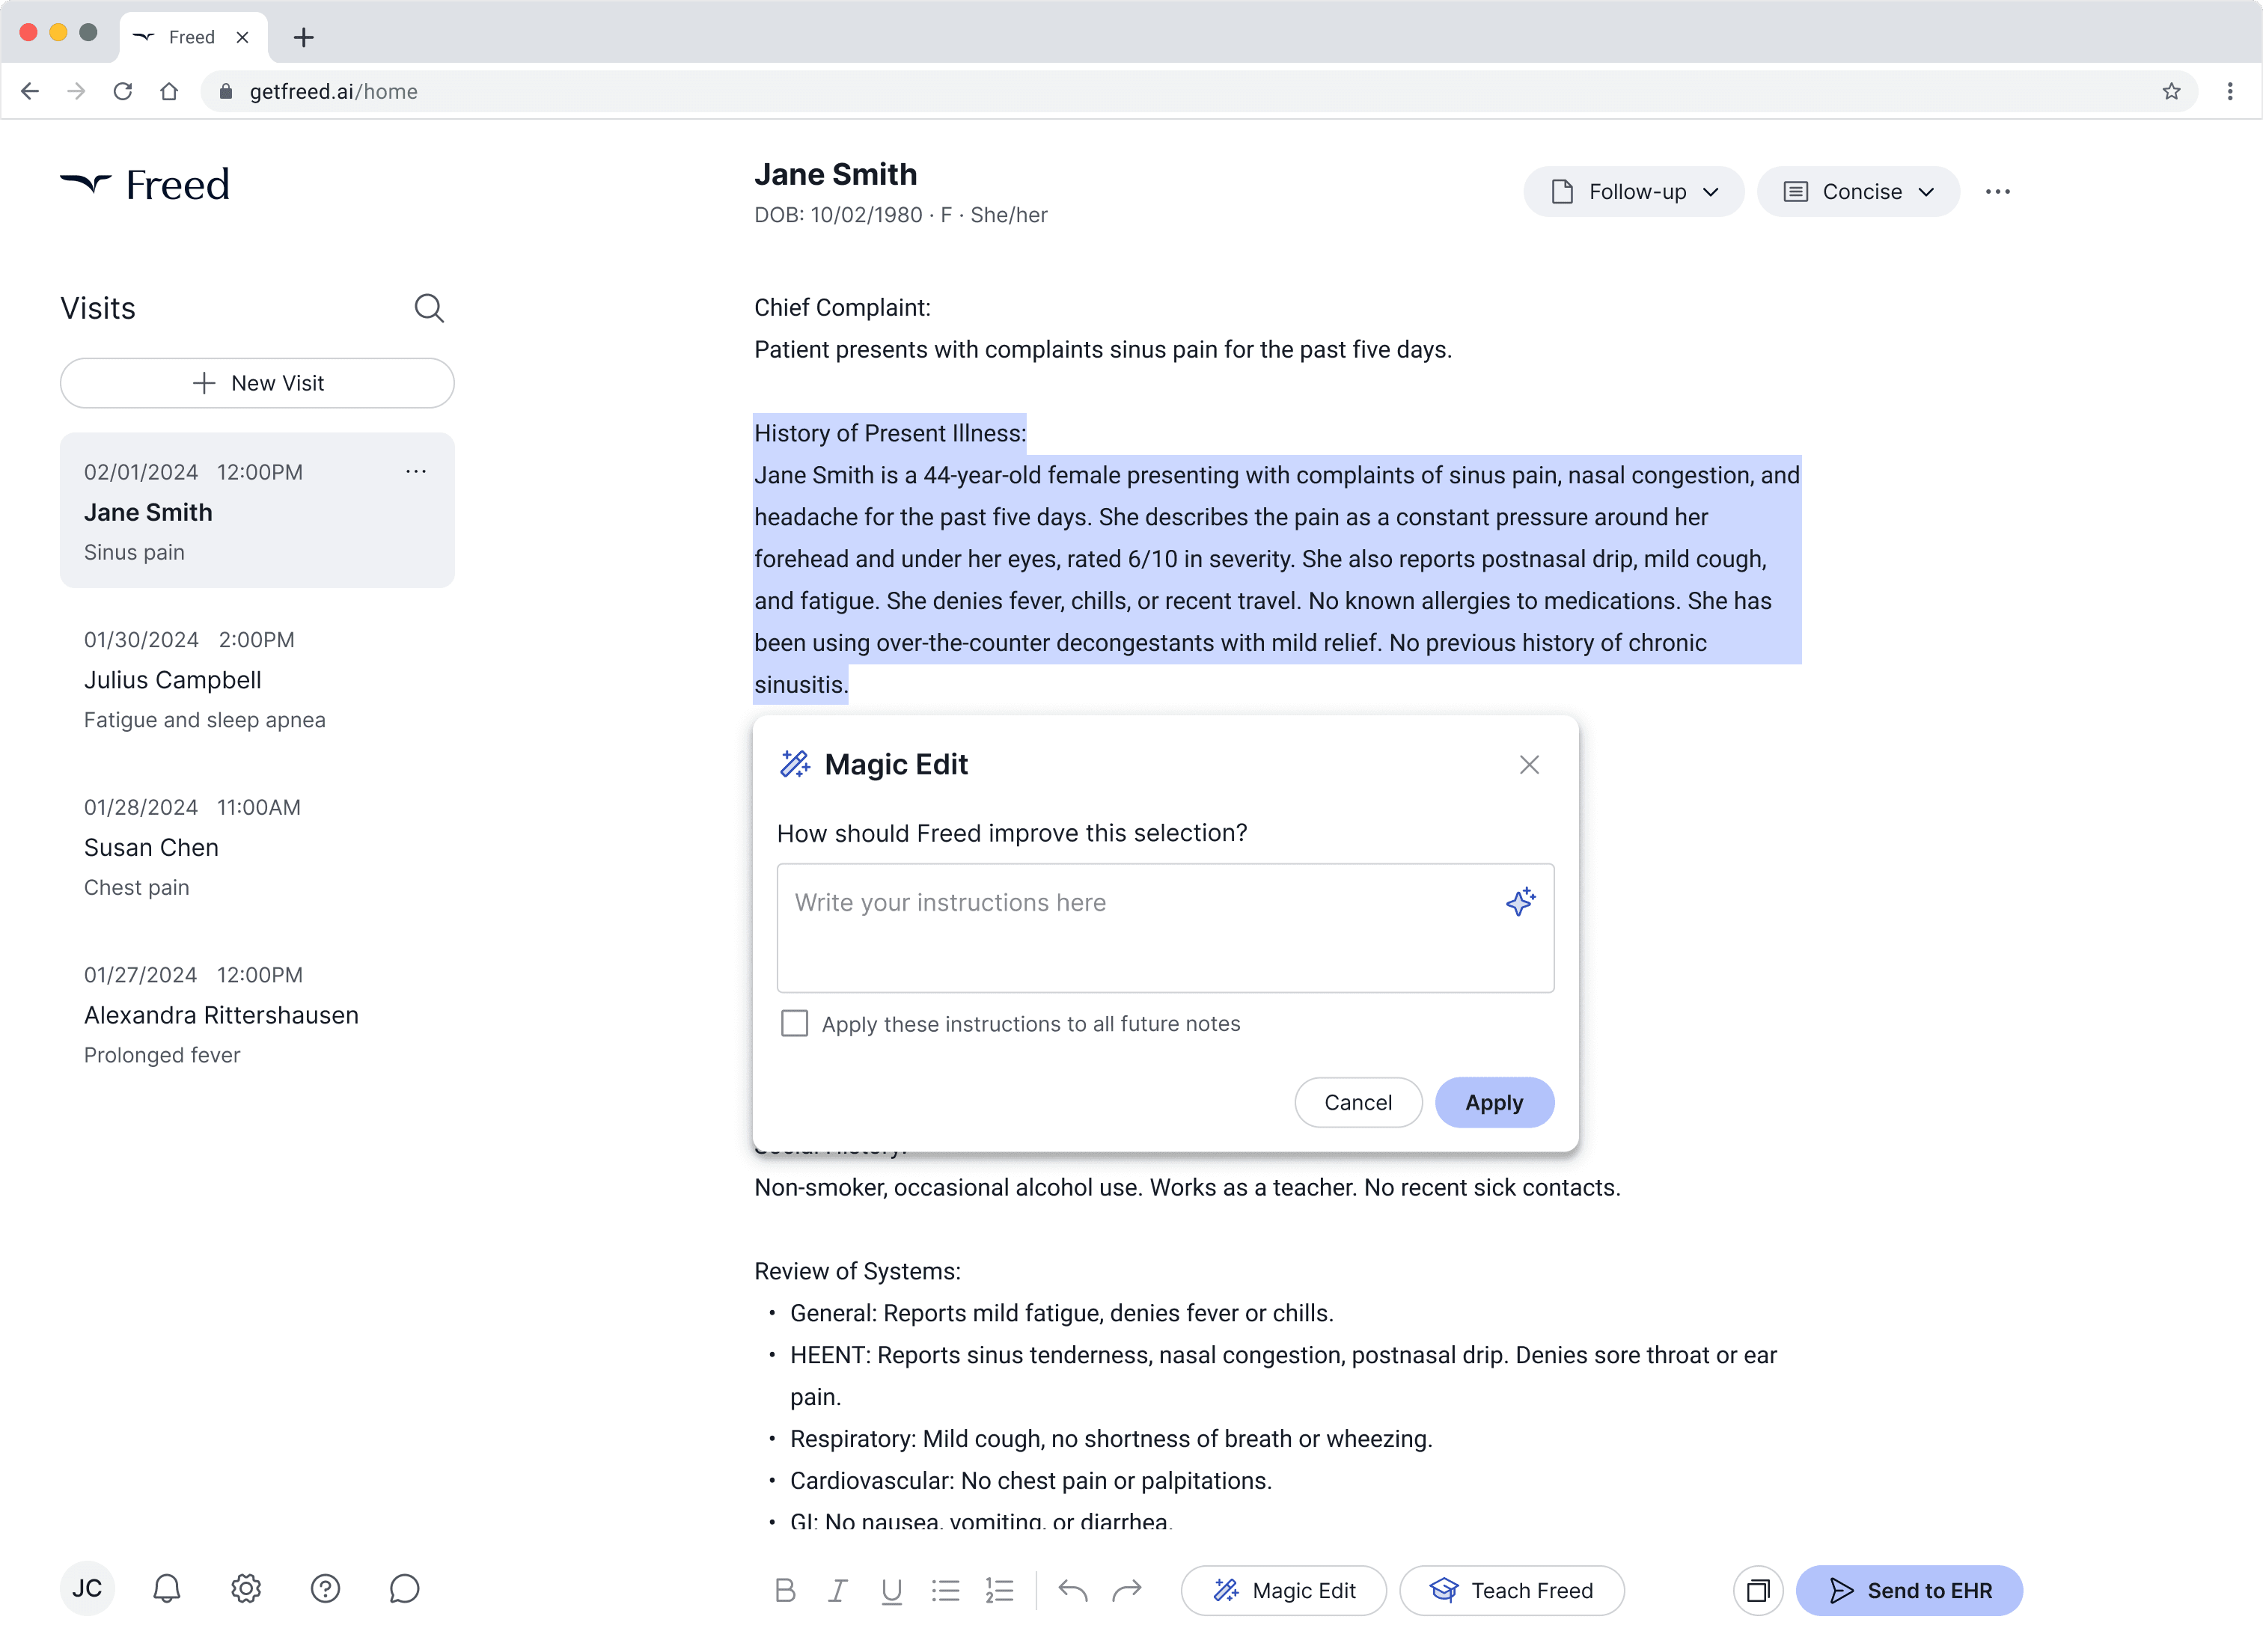Insert a numbered list

pos(999,1590)
